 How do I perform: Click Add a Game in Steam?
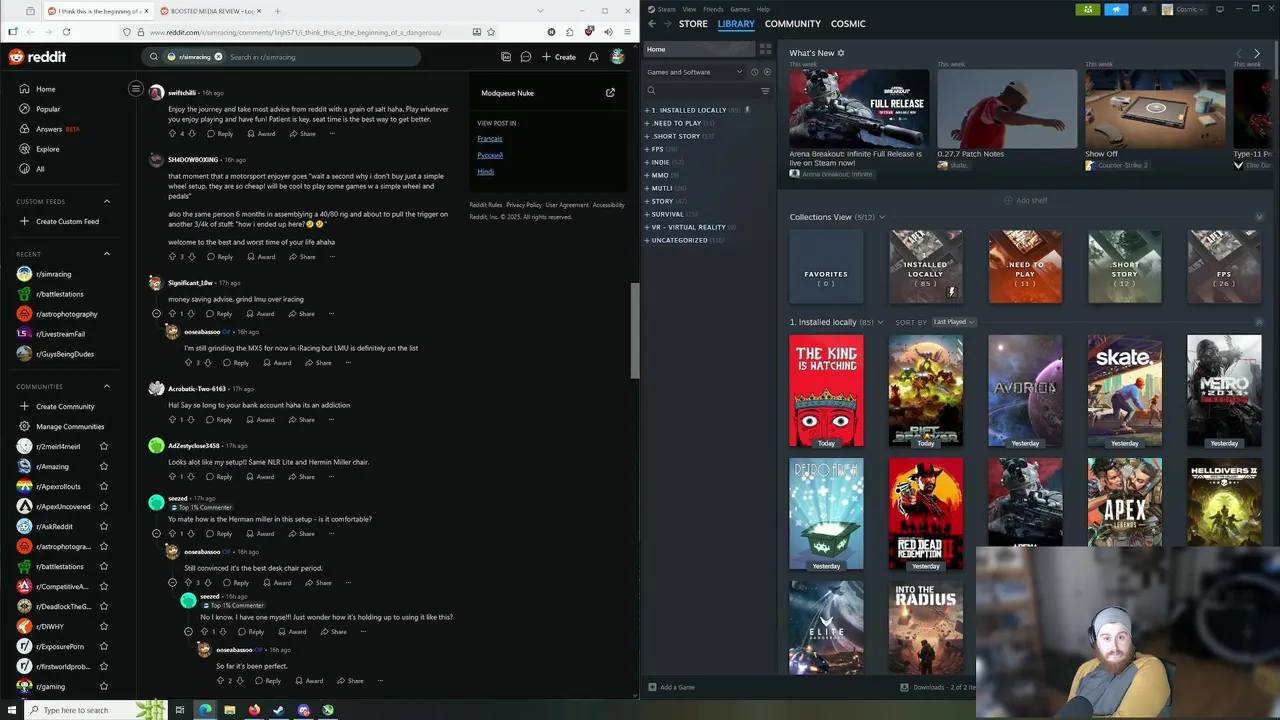[671, 687]
